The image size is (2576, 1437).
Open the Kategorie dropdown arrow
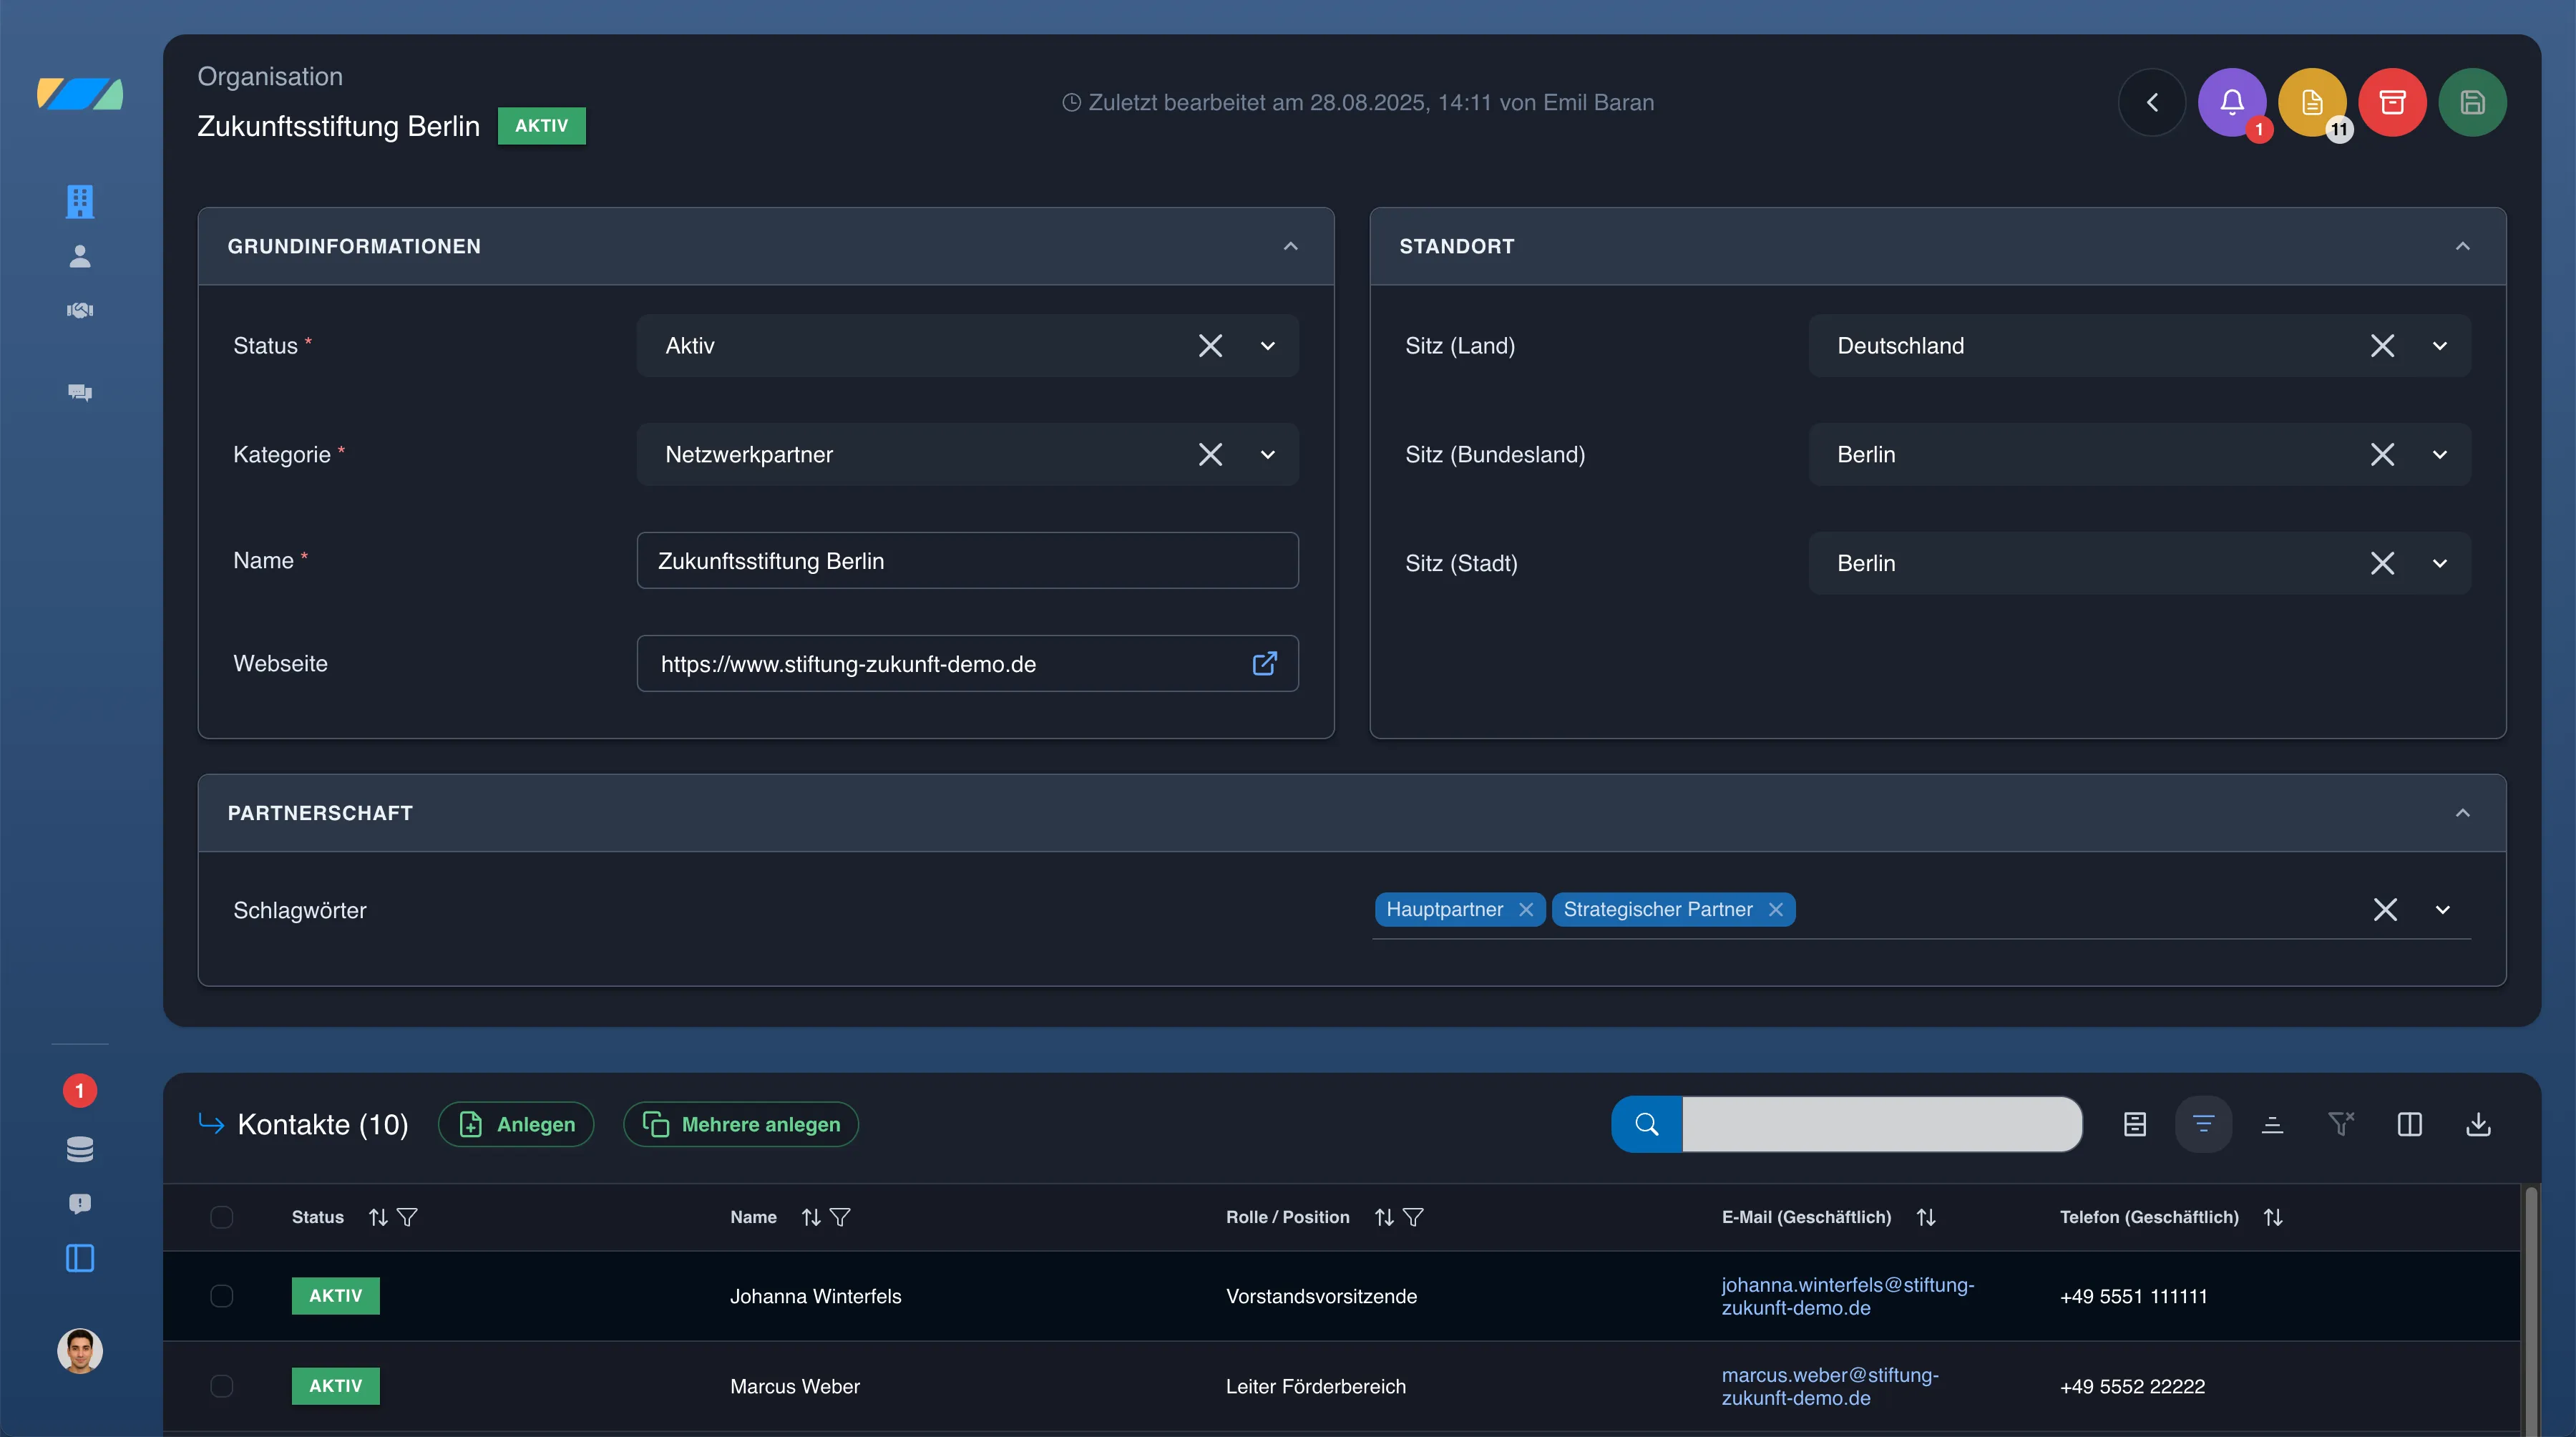point(1268,455)
